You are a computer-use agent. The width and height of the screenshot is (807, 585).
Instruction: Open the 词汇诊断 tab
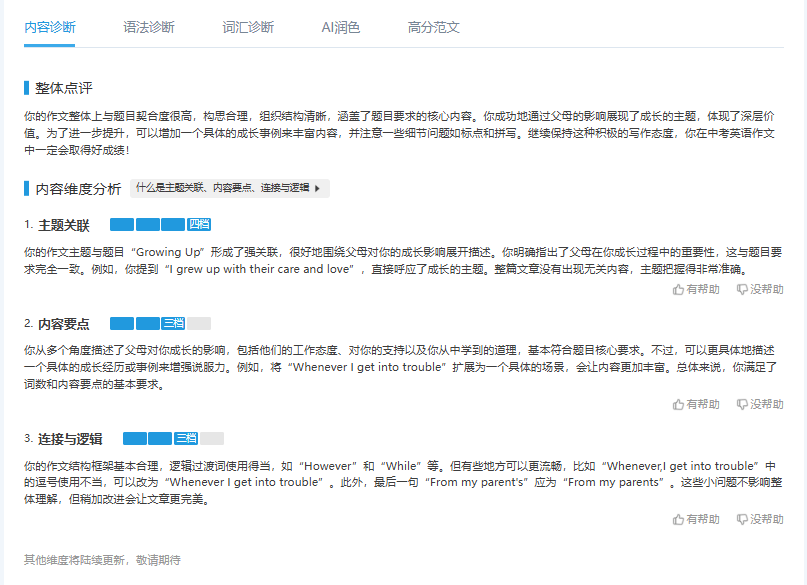tap(247, 27)
